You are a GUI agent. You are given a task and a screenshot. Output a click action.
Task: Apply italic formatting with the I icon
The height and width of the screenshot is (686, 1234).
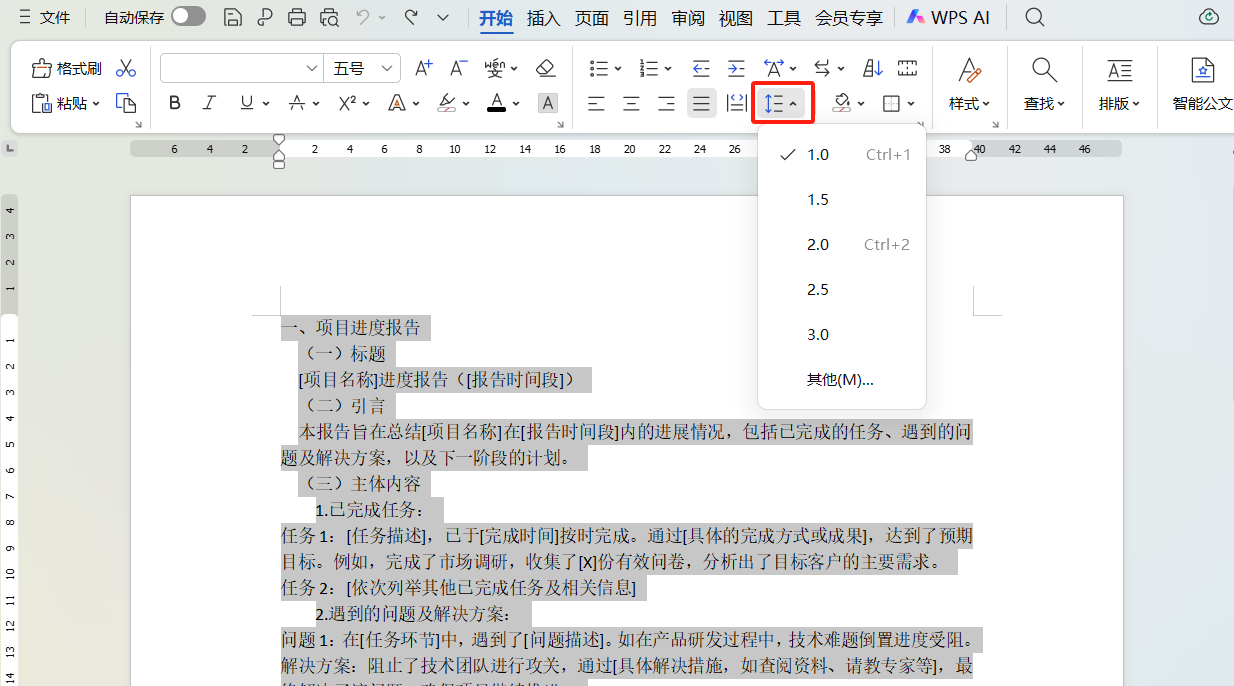[x=208, y=102]
